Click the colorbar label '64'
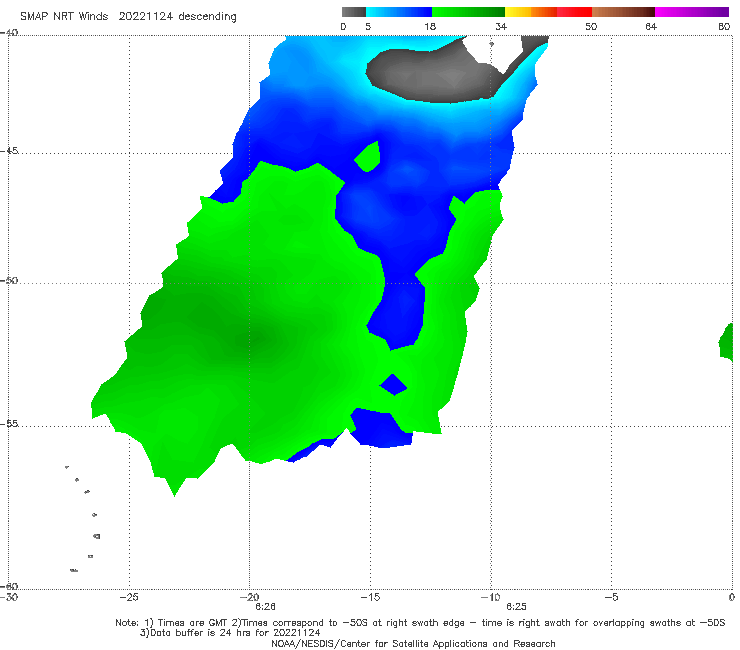 coord(651,27)
